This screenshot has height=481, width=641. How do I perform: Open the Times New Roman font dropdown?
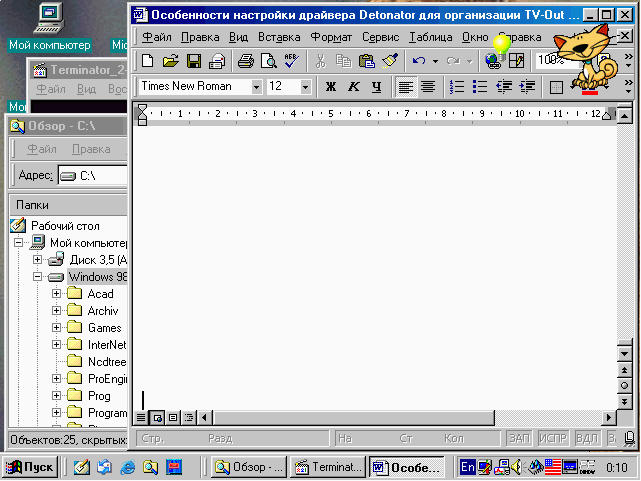(x=256, y=87)
